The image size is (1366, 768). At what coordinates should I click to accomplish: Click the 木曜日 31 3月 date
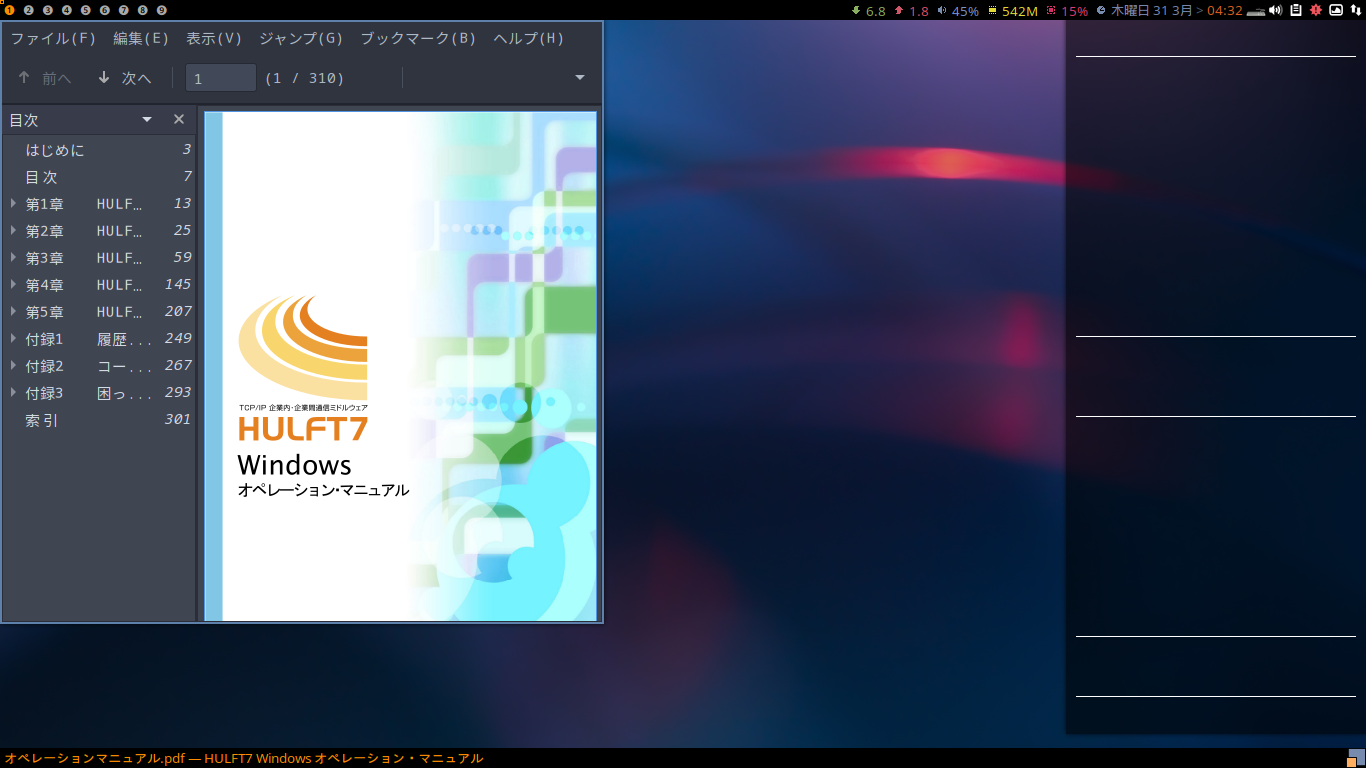coord(1151,11)
